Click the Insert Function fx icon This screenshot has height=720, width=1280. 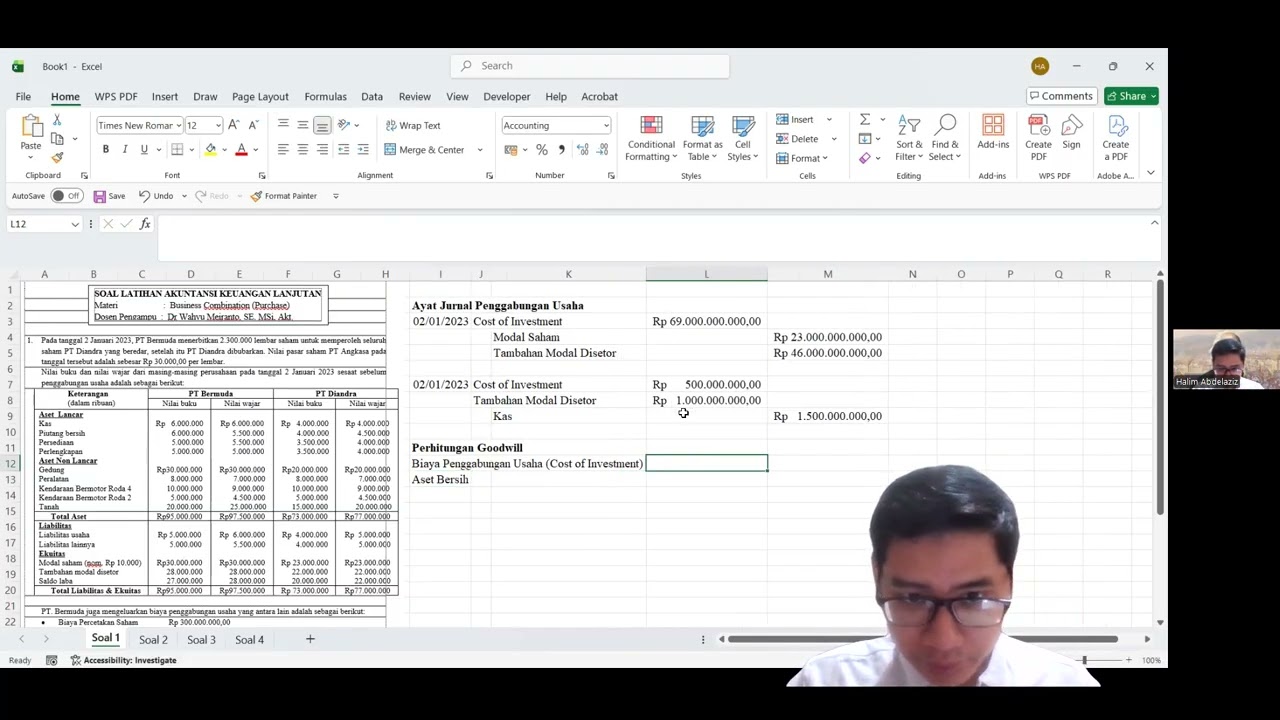(145, 224)
